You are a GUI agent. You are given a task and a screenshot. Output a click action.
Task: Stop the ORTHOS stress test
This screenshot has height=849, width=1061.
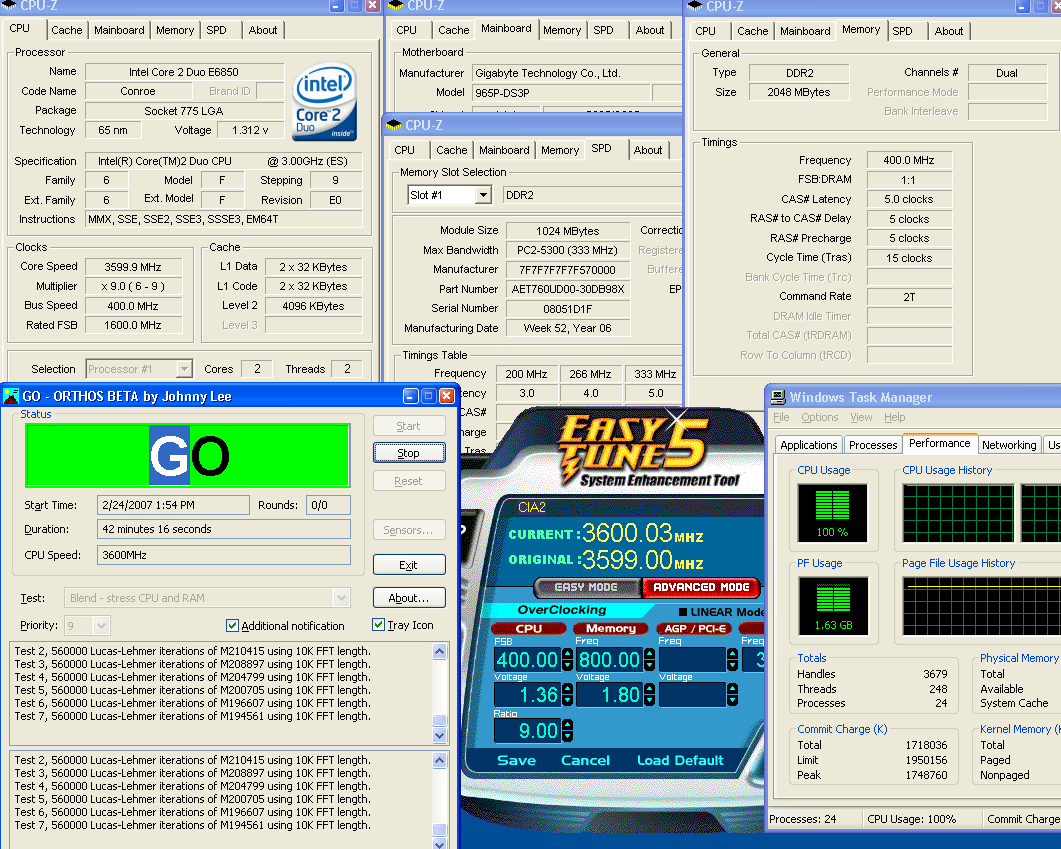click(x=408, y=453)
